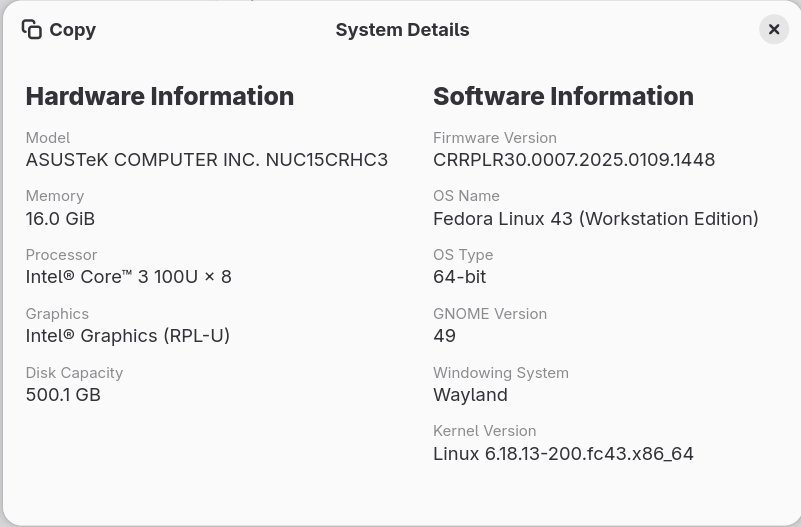Click the Intel Graphics (RPL-U) value

[128, 336]
